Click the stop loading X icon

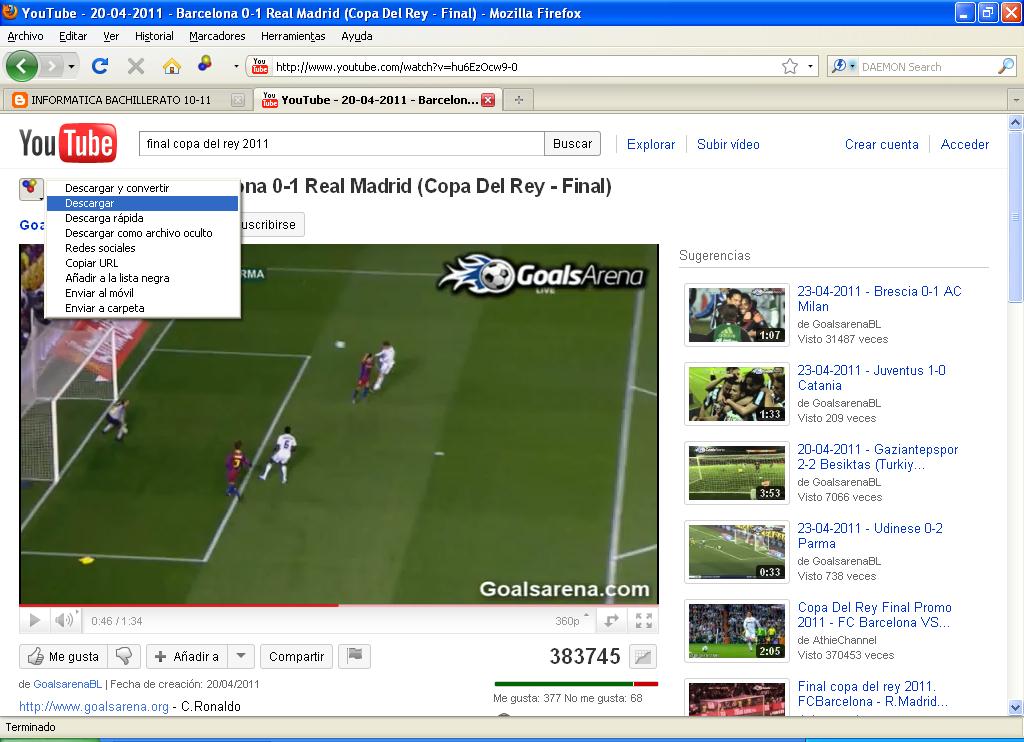136,66
